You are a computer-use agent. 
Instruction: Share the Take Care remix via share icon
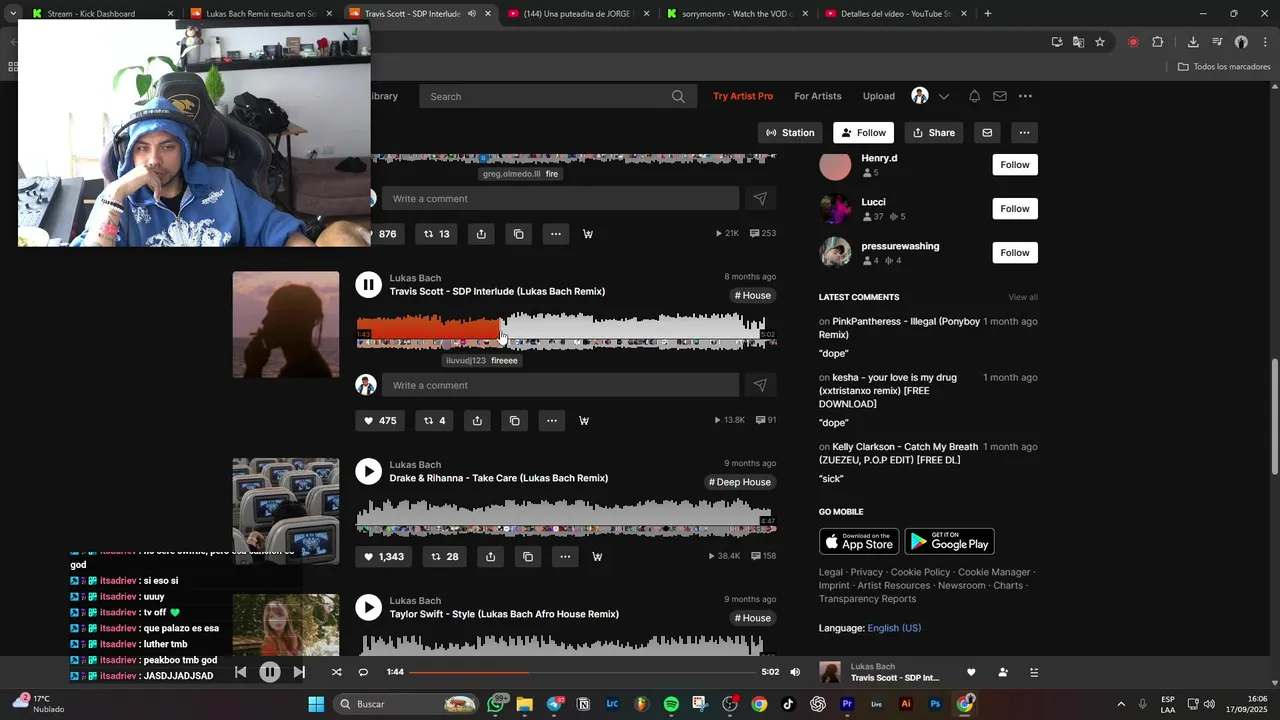tap(490, 557)
